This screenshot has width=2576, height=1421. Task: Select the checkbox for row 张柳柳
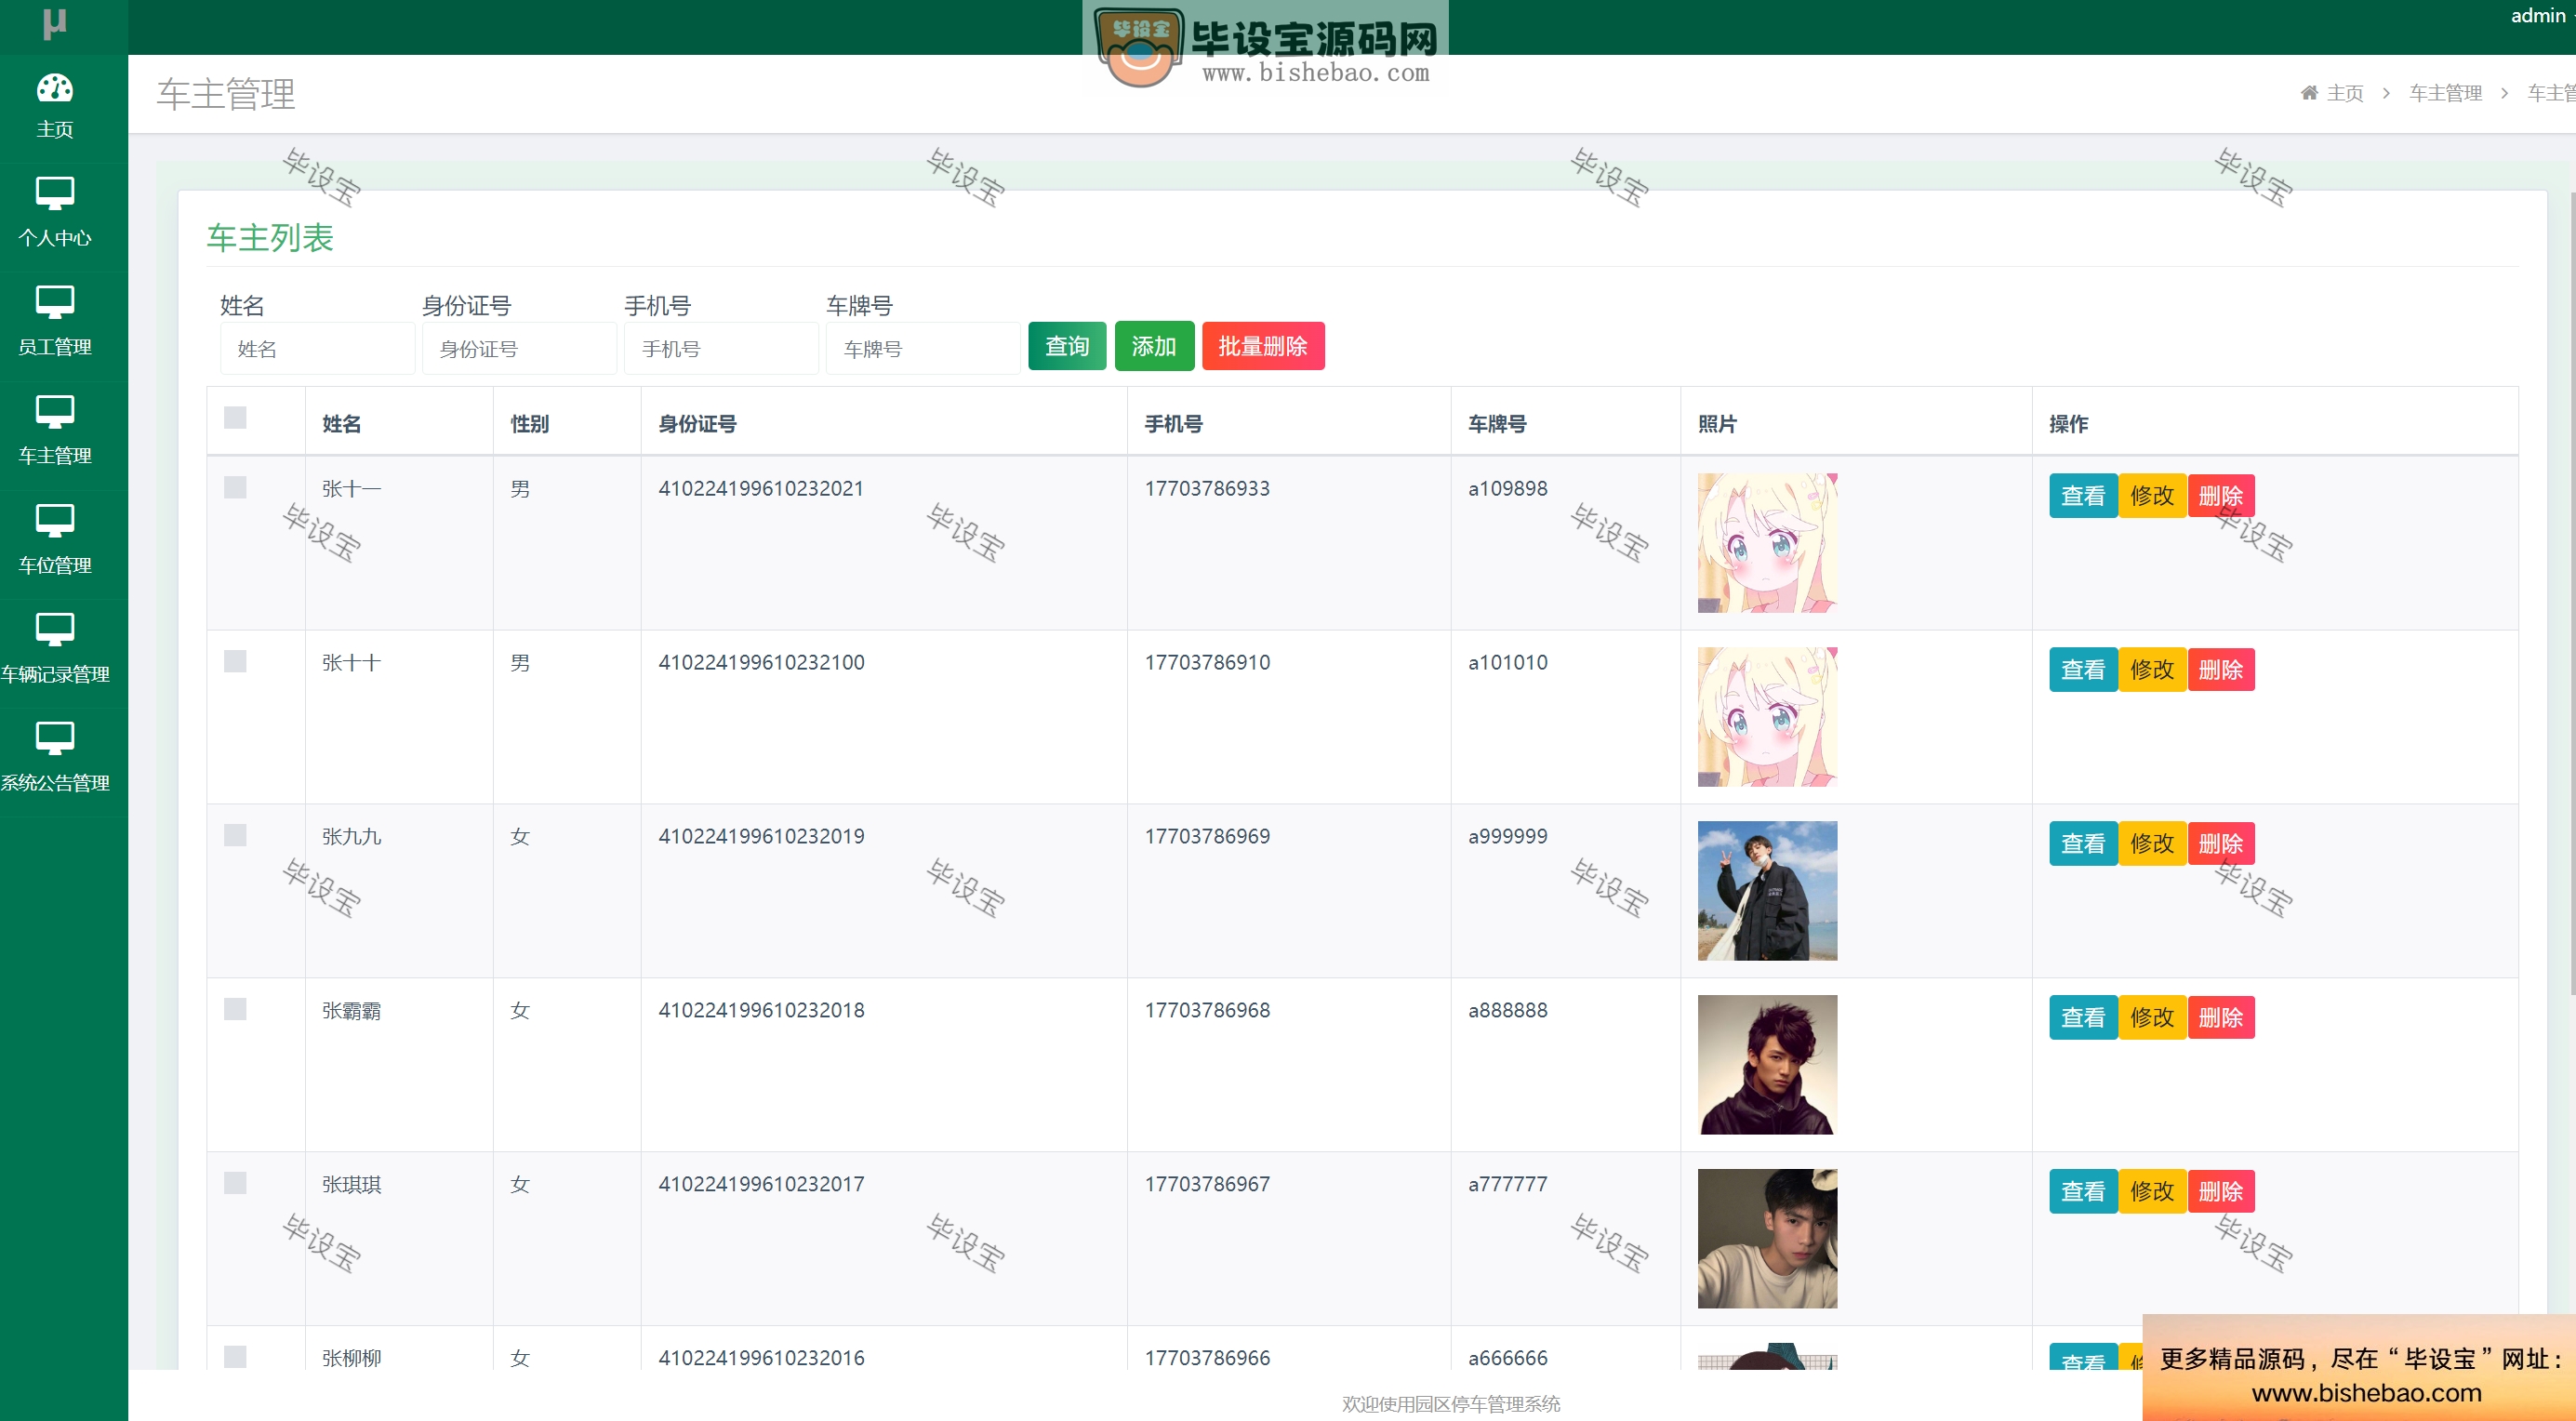(235, 1356)
